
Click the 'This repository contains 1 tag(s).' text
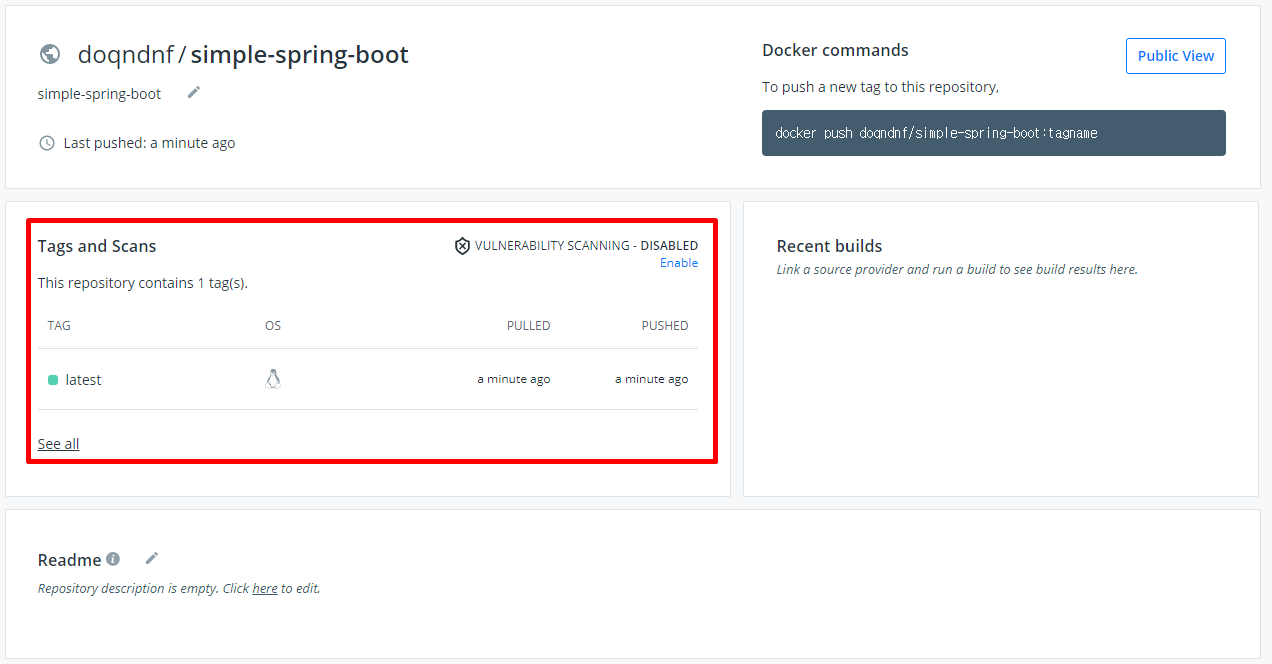(x=143, y=283)
